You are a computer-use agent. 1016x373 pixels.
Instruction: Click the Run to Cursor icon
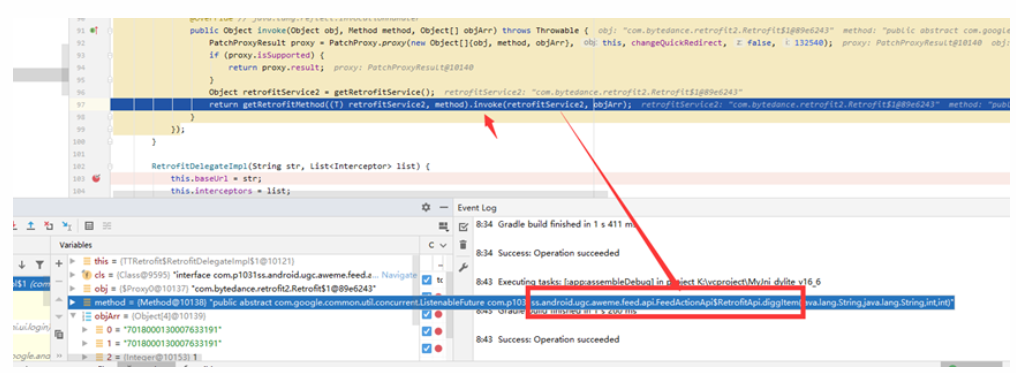(x=66, y=225)
